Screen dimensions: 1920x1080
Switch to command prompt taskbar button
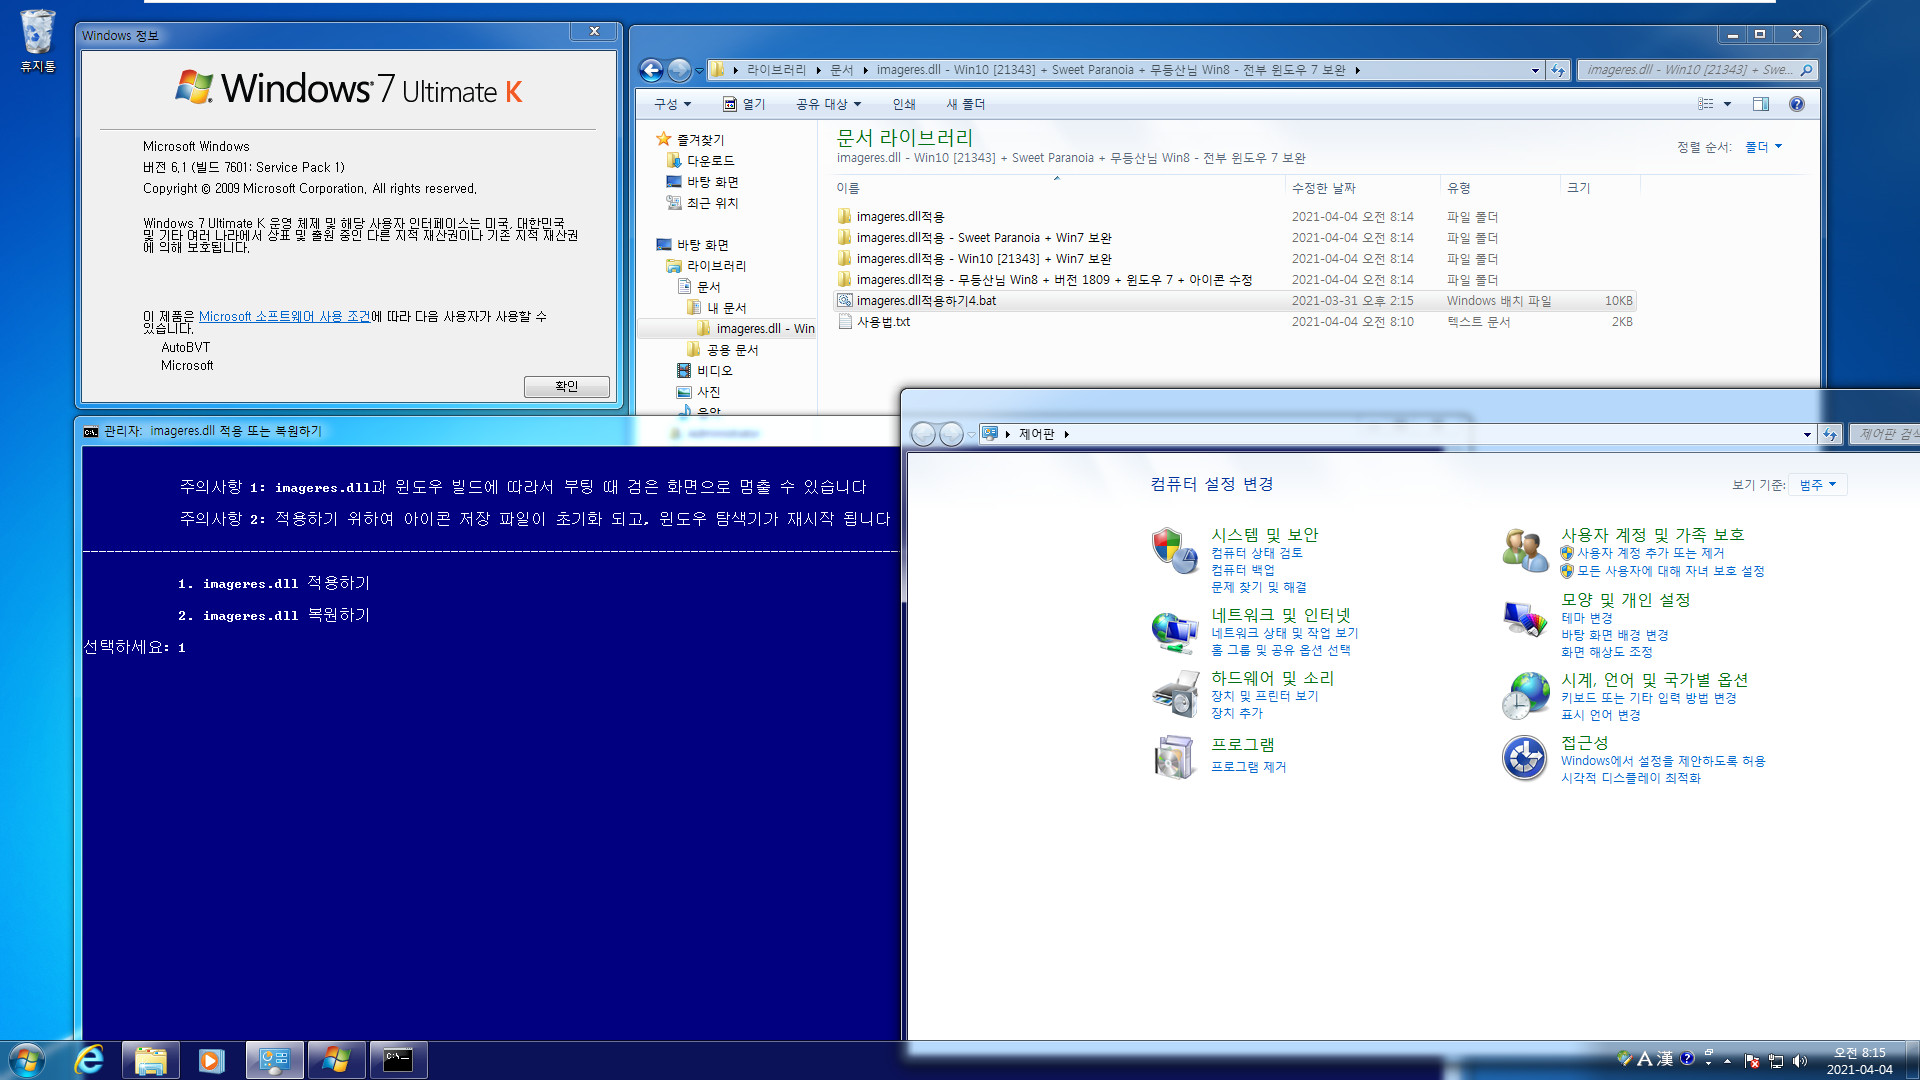pos(398,1060)
